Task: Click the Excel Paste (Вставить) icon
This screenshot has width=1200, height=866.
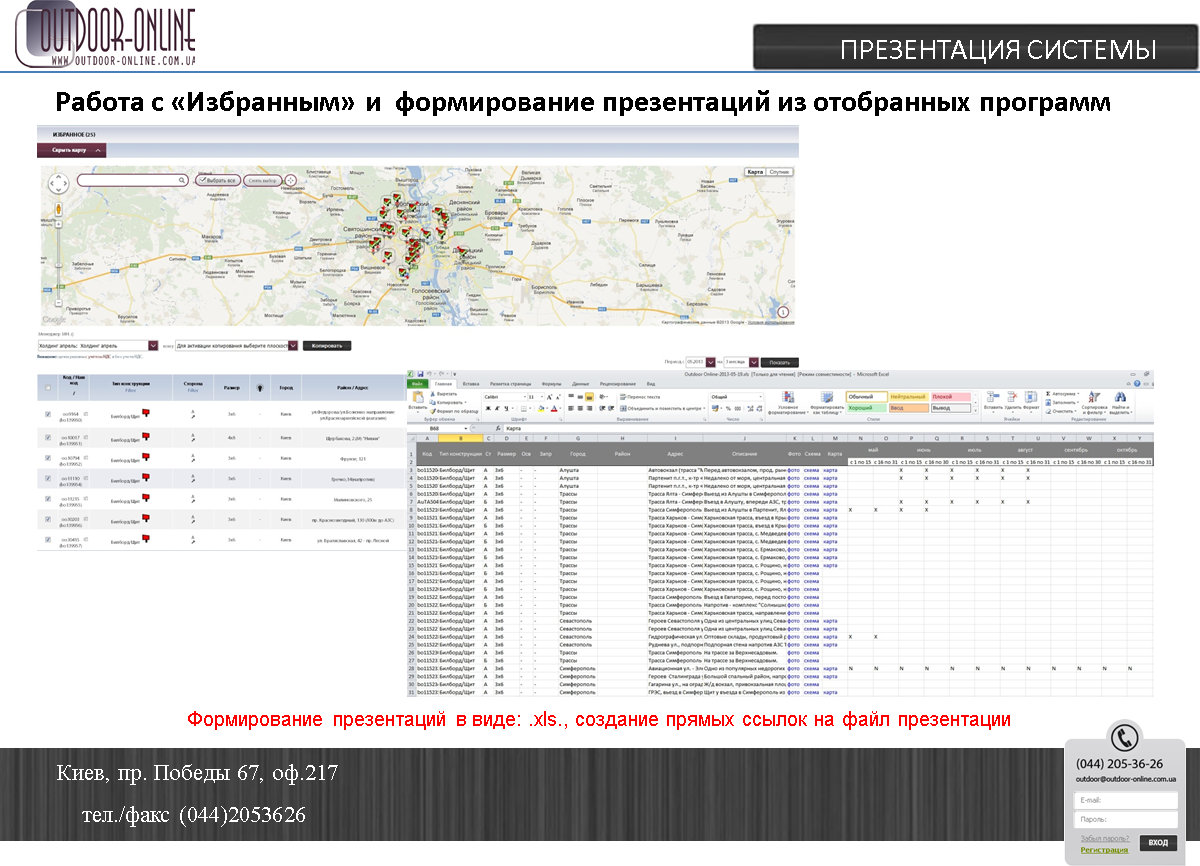Action: click(x=417, y=400)
